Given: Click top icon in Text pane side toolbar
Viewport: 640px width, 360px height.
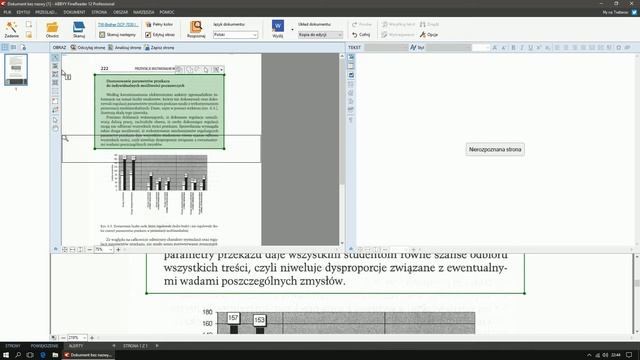Looking at the screenshot, I should [351, 58].
